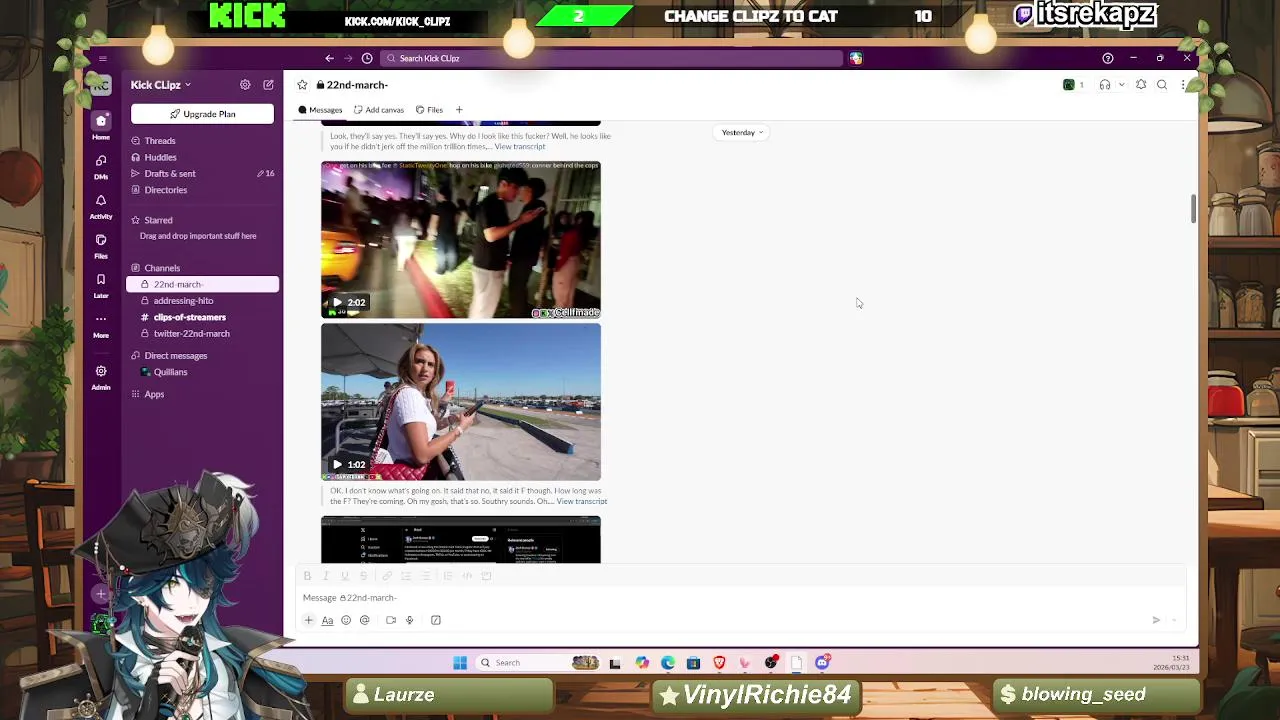Insert a mention with @ icon
The image size is (1280, 720).
coord(365,620)
